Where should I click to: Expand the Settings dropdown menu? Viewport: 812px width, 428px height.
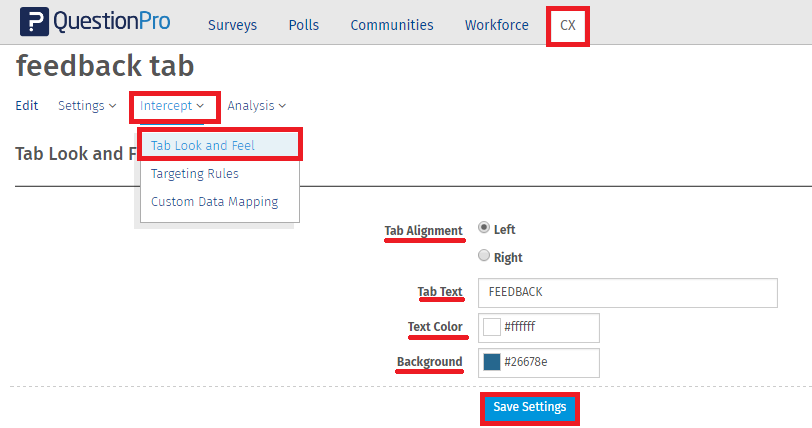[87, 106]
